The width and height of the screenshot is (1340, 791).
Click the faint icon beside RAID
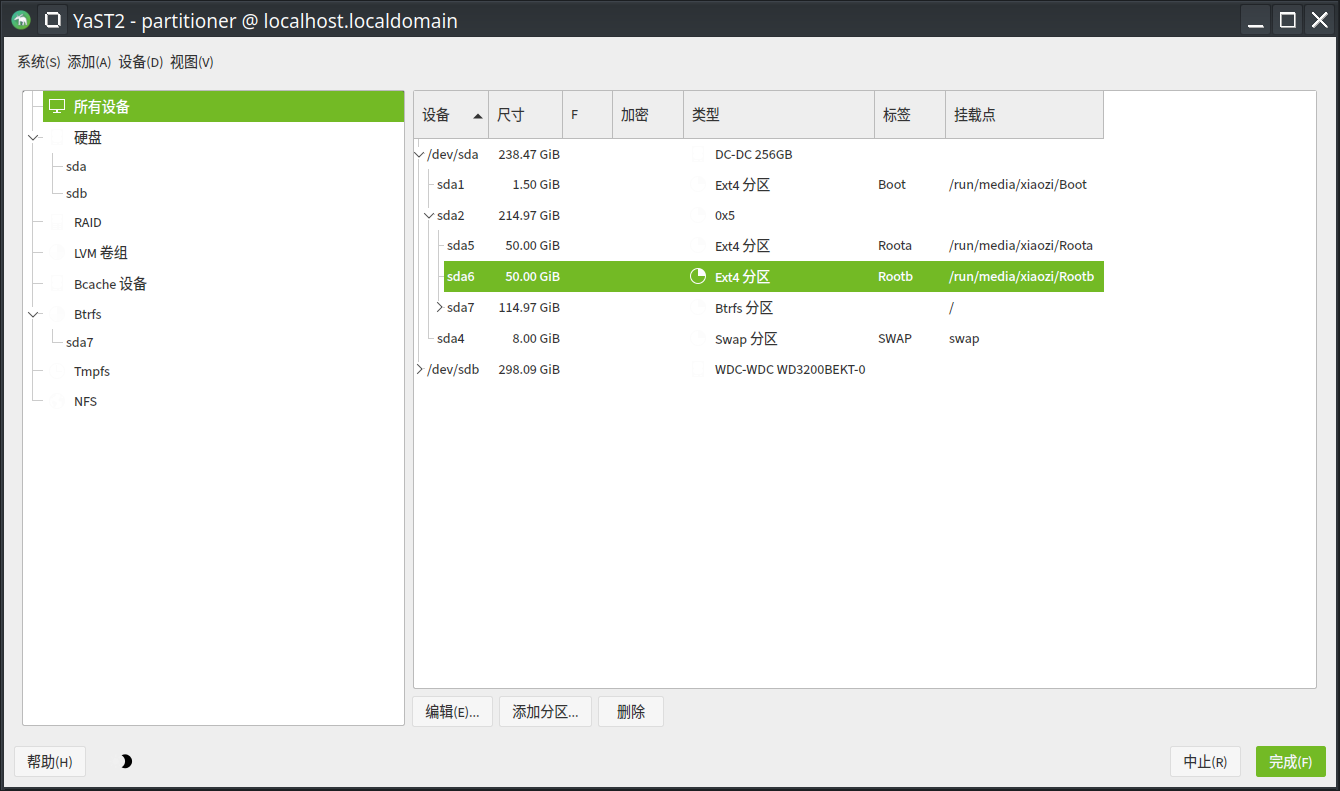click(x=58, y=222)
